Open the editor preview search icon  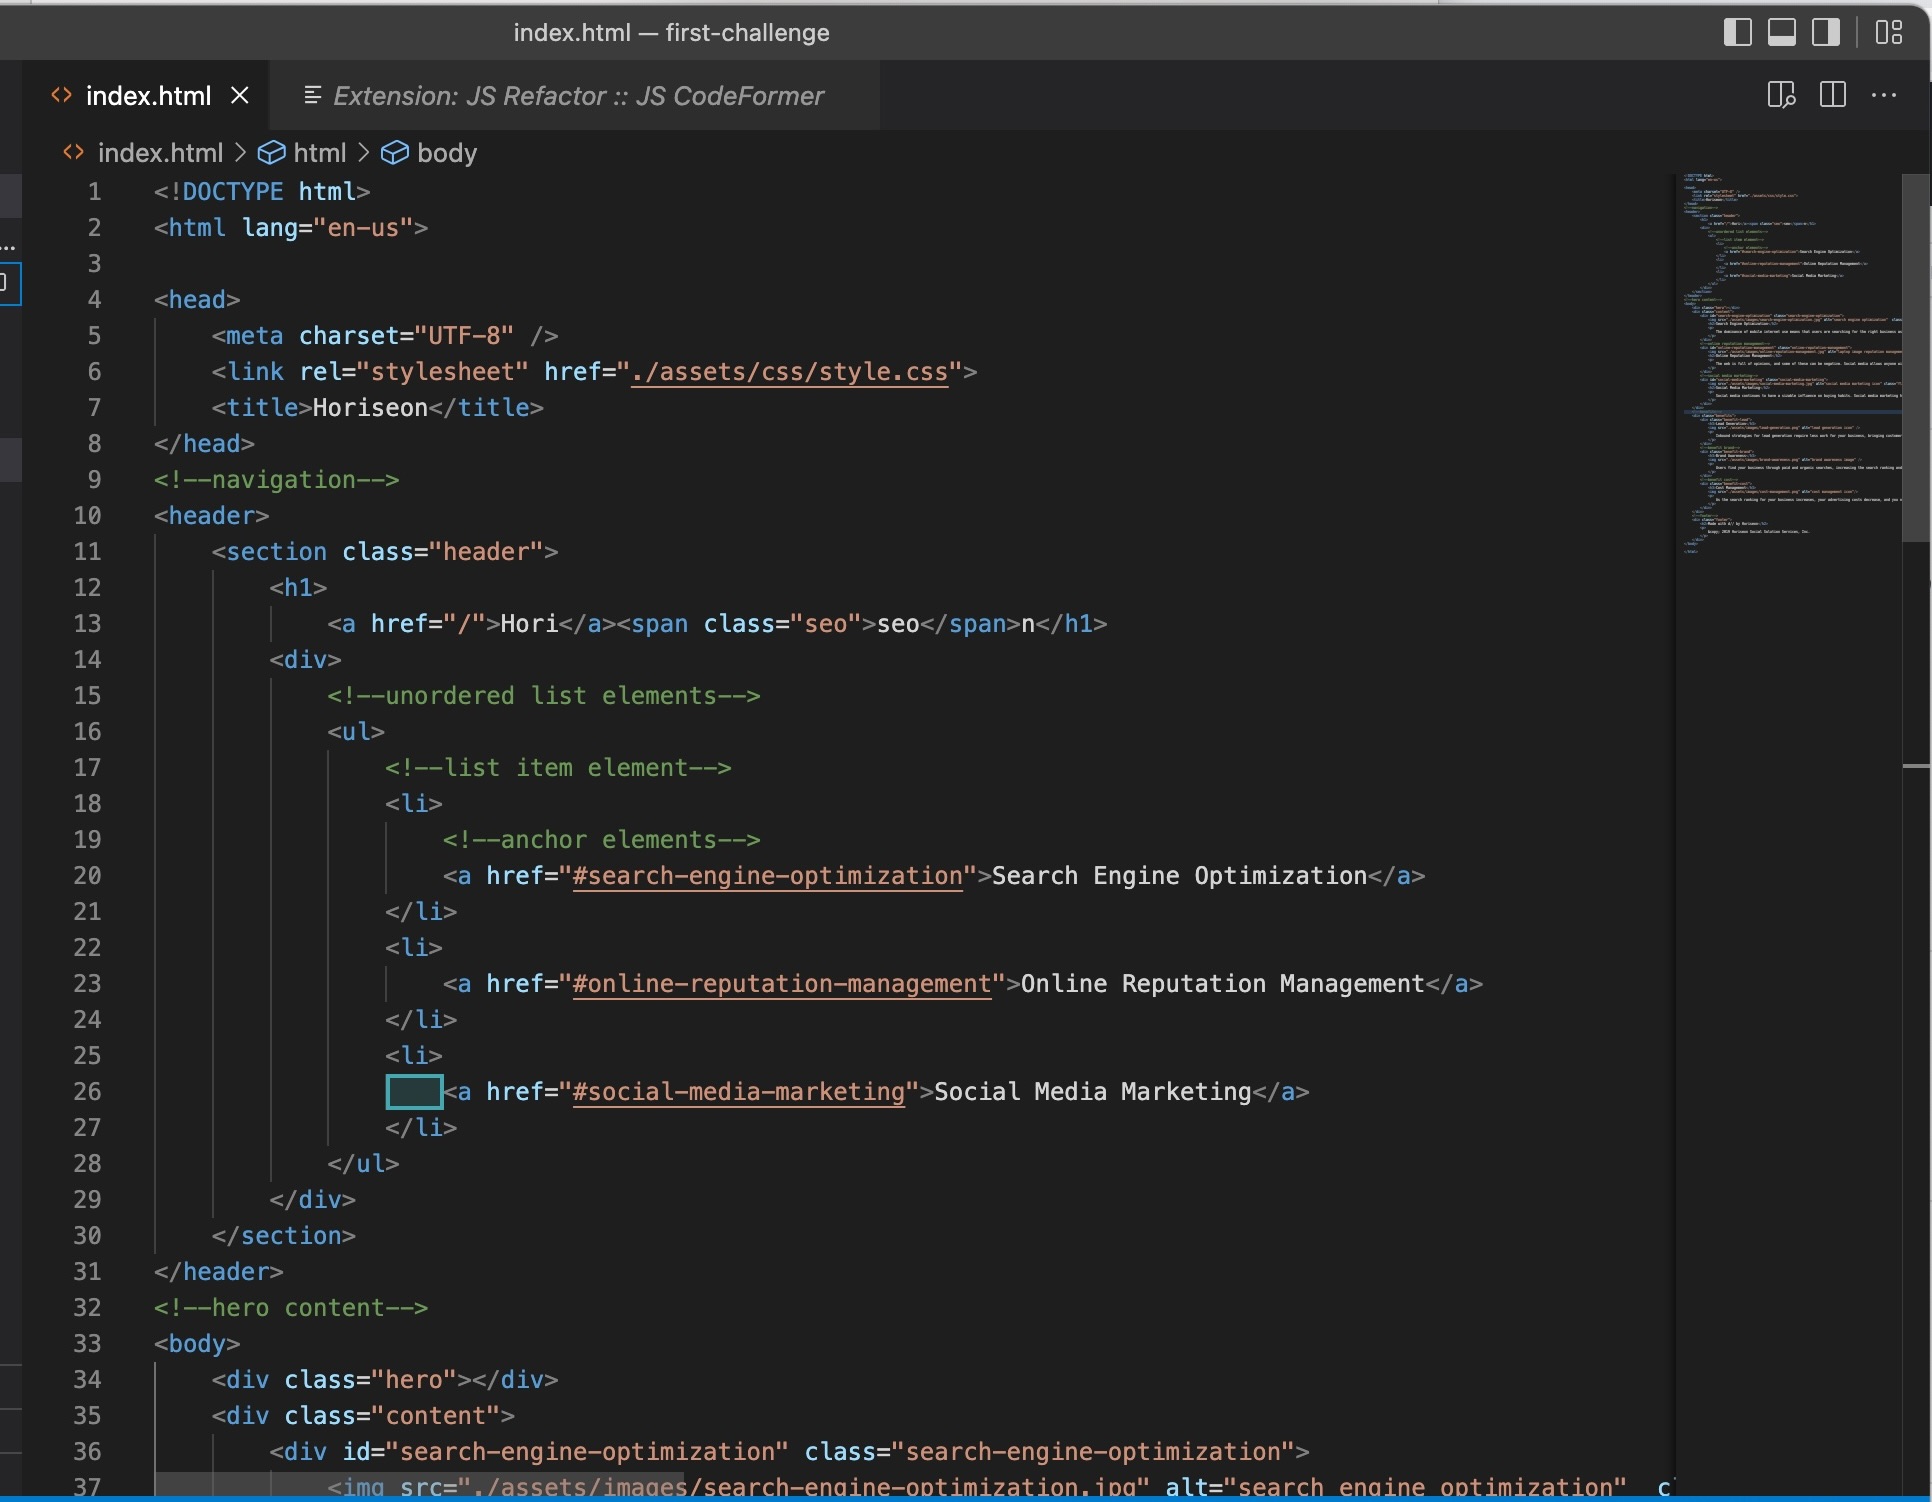pos(1782,95)
